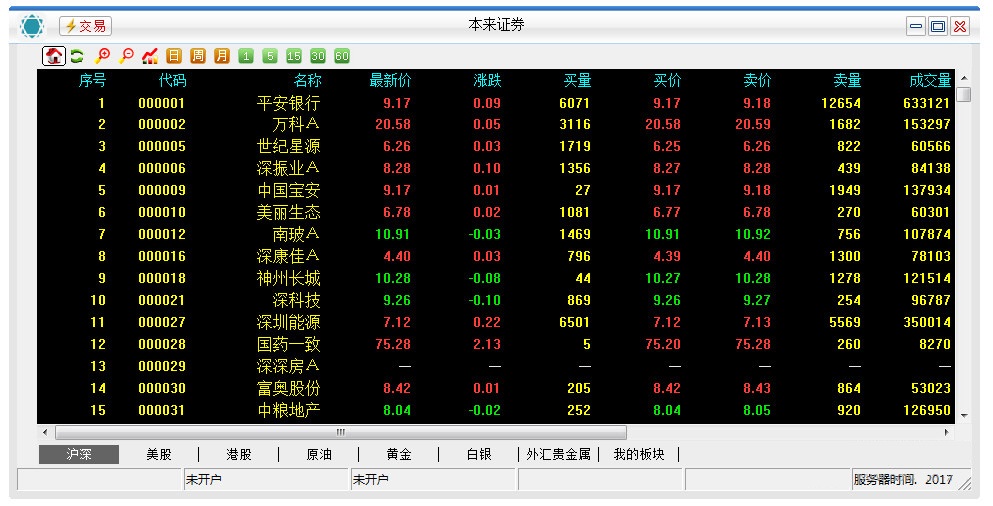Sort by the 买价 column header

(x=667, y=80)
